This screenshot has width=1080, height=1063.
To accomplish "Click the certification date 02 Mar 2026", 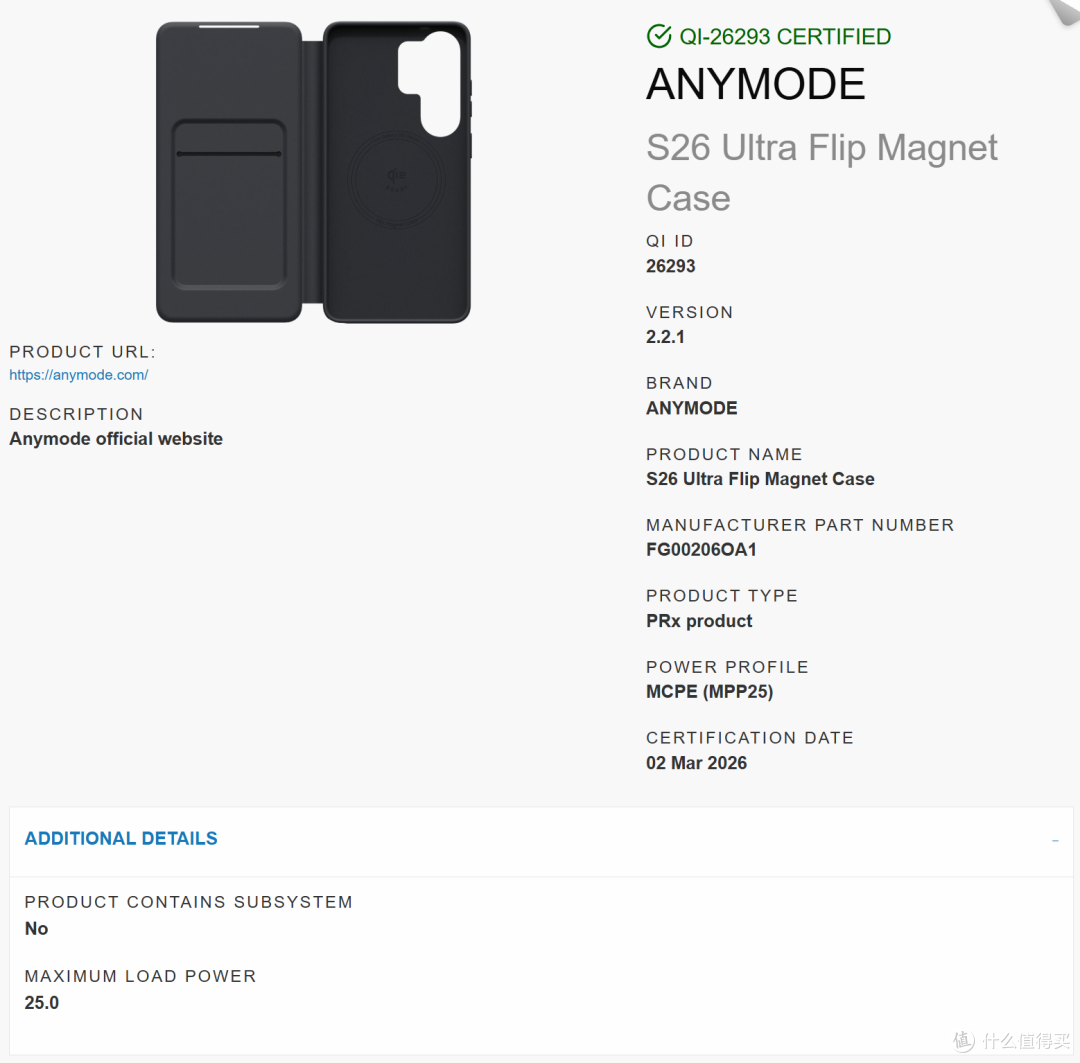I will [696, 763].
